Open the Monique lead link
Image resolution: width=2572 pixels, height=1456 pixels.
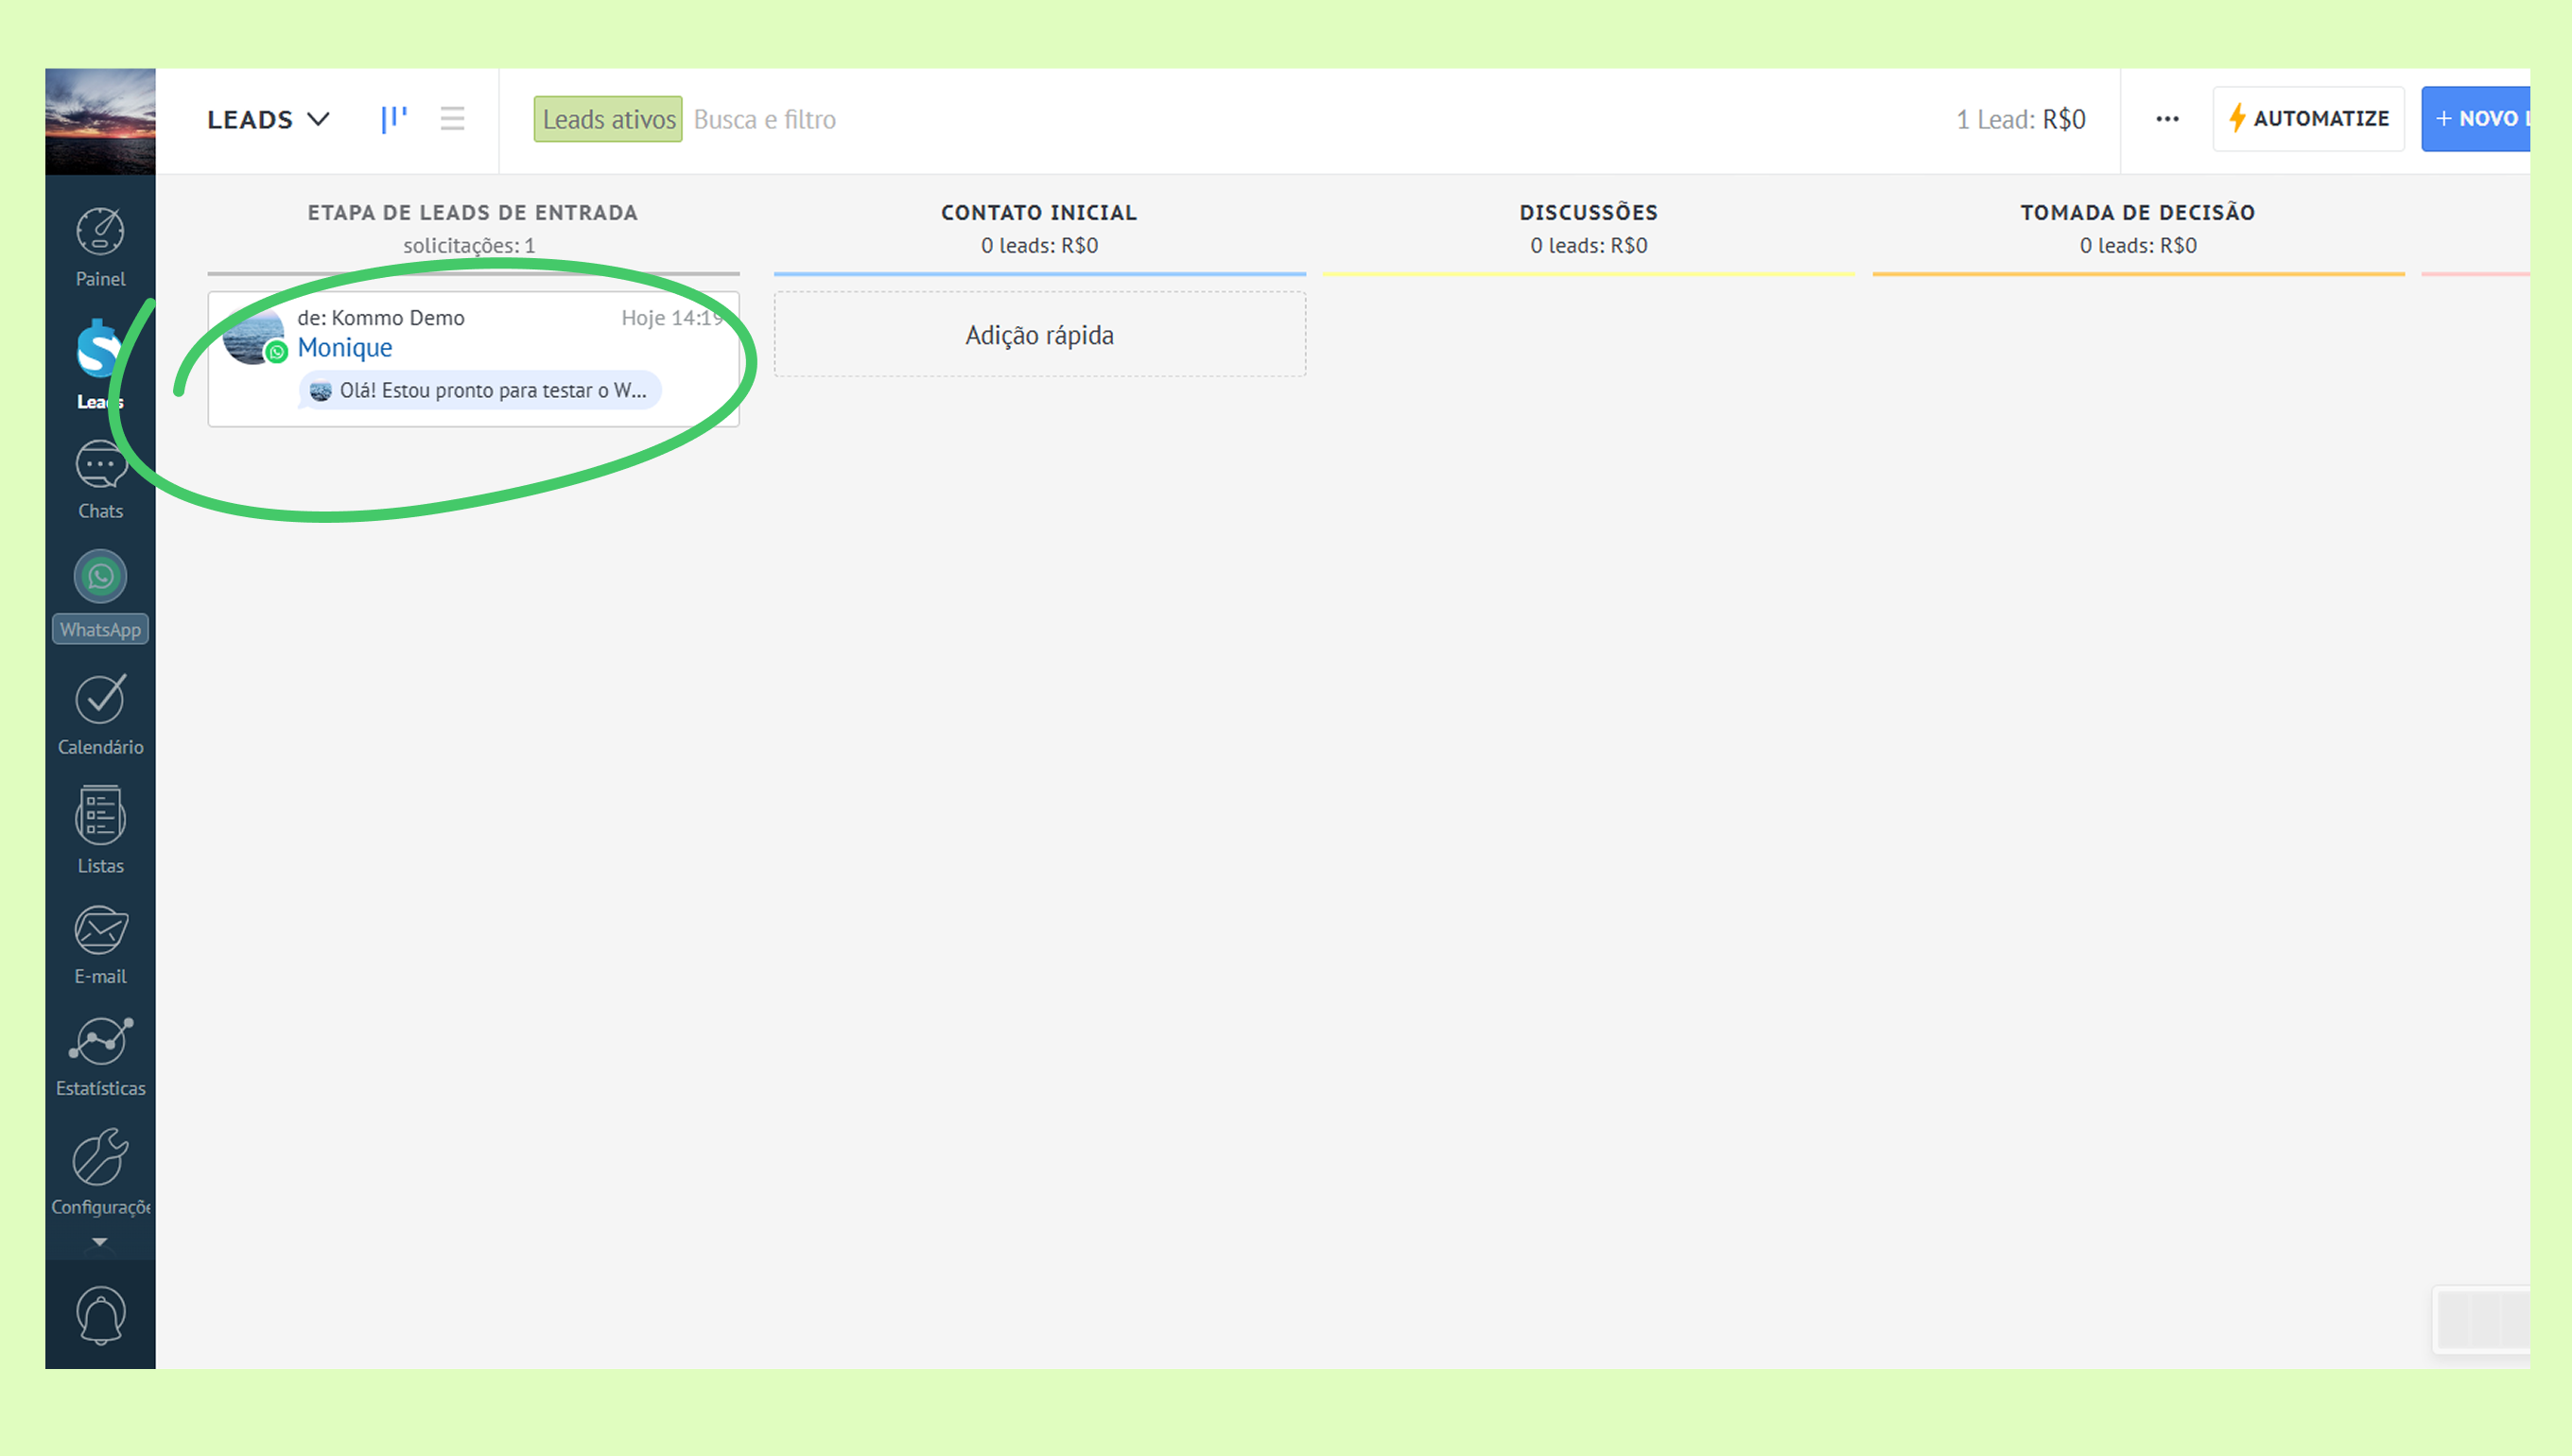click(x=344, y=347)
